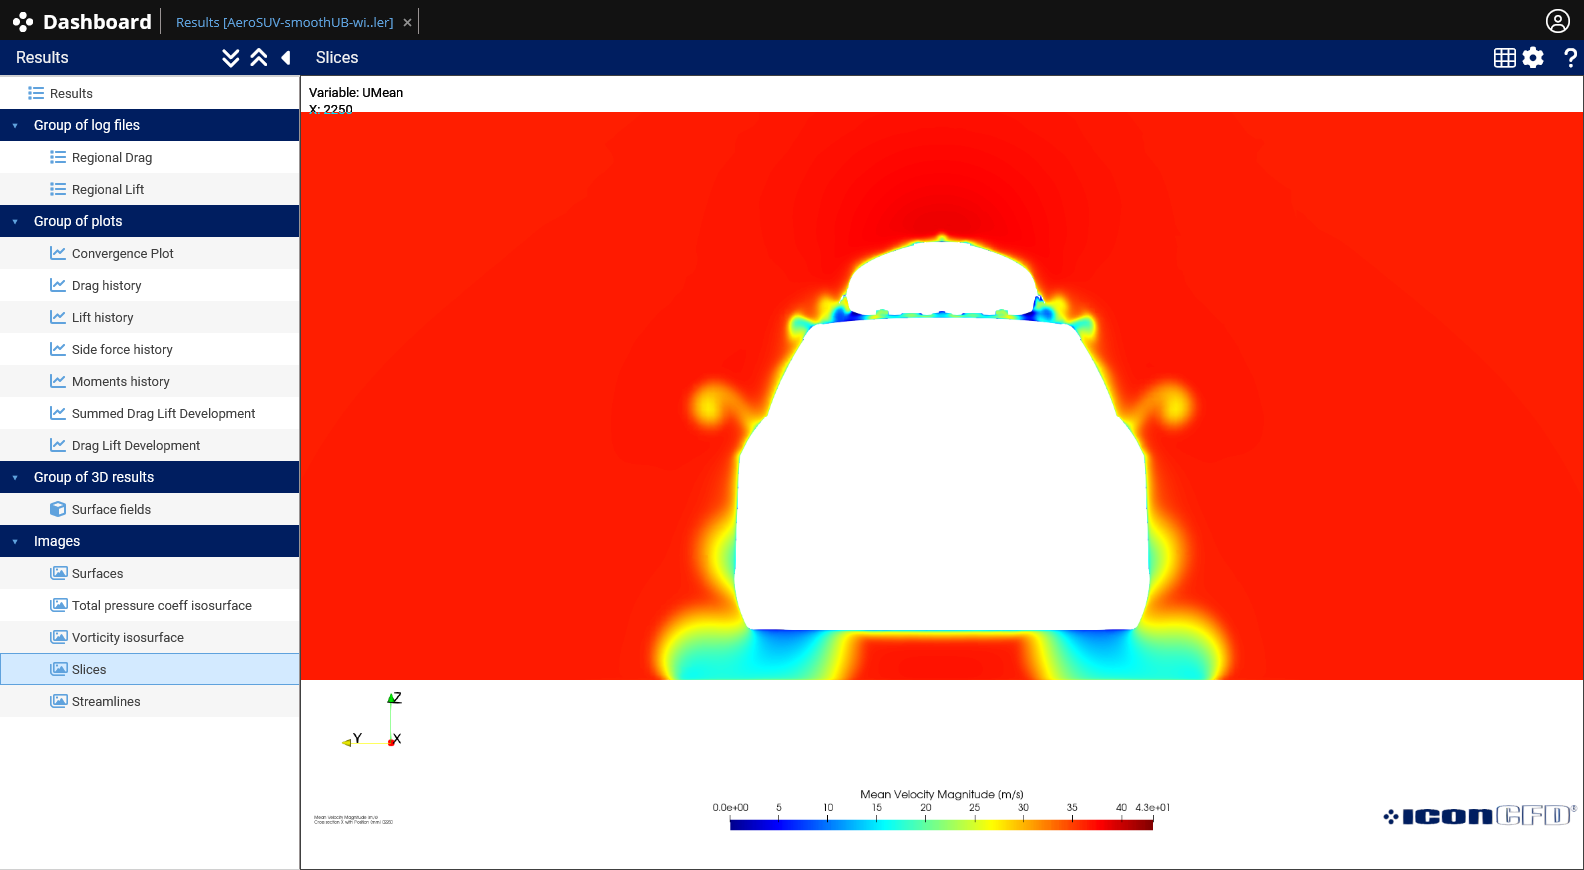Viewport: 1584px width, 870px height.
Task: Click the ICON CFD logo
Action: [x=1480, y=816]
